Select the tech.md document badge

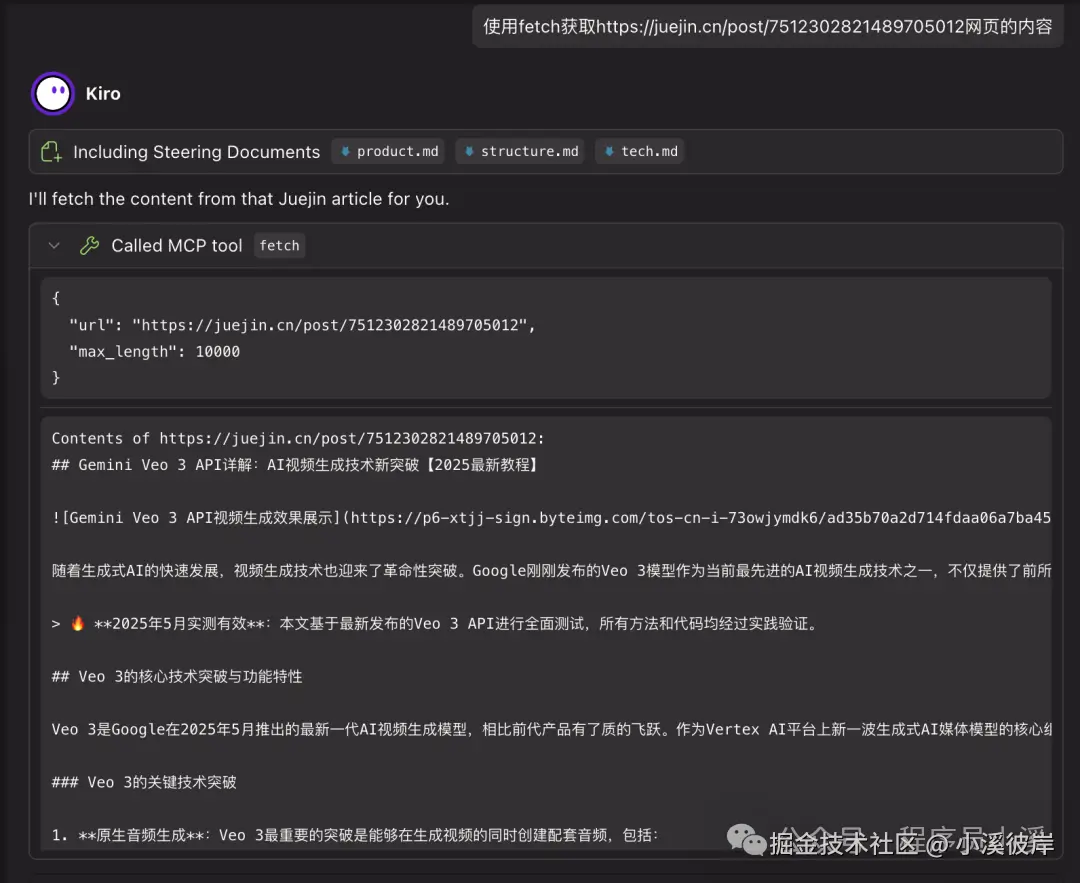[x=640, y=151]
